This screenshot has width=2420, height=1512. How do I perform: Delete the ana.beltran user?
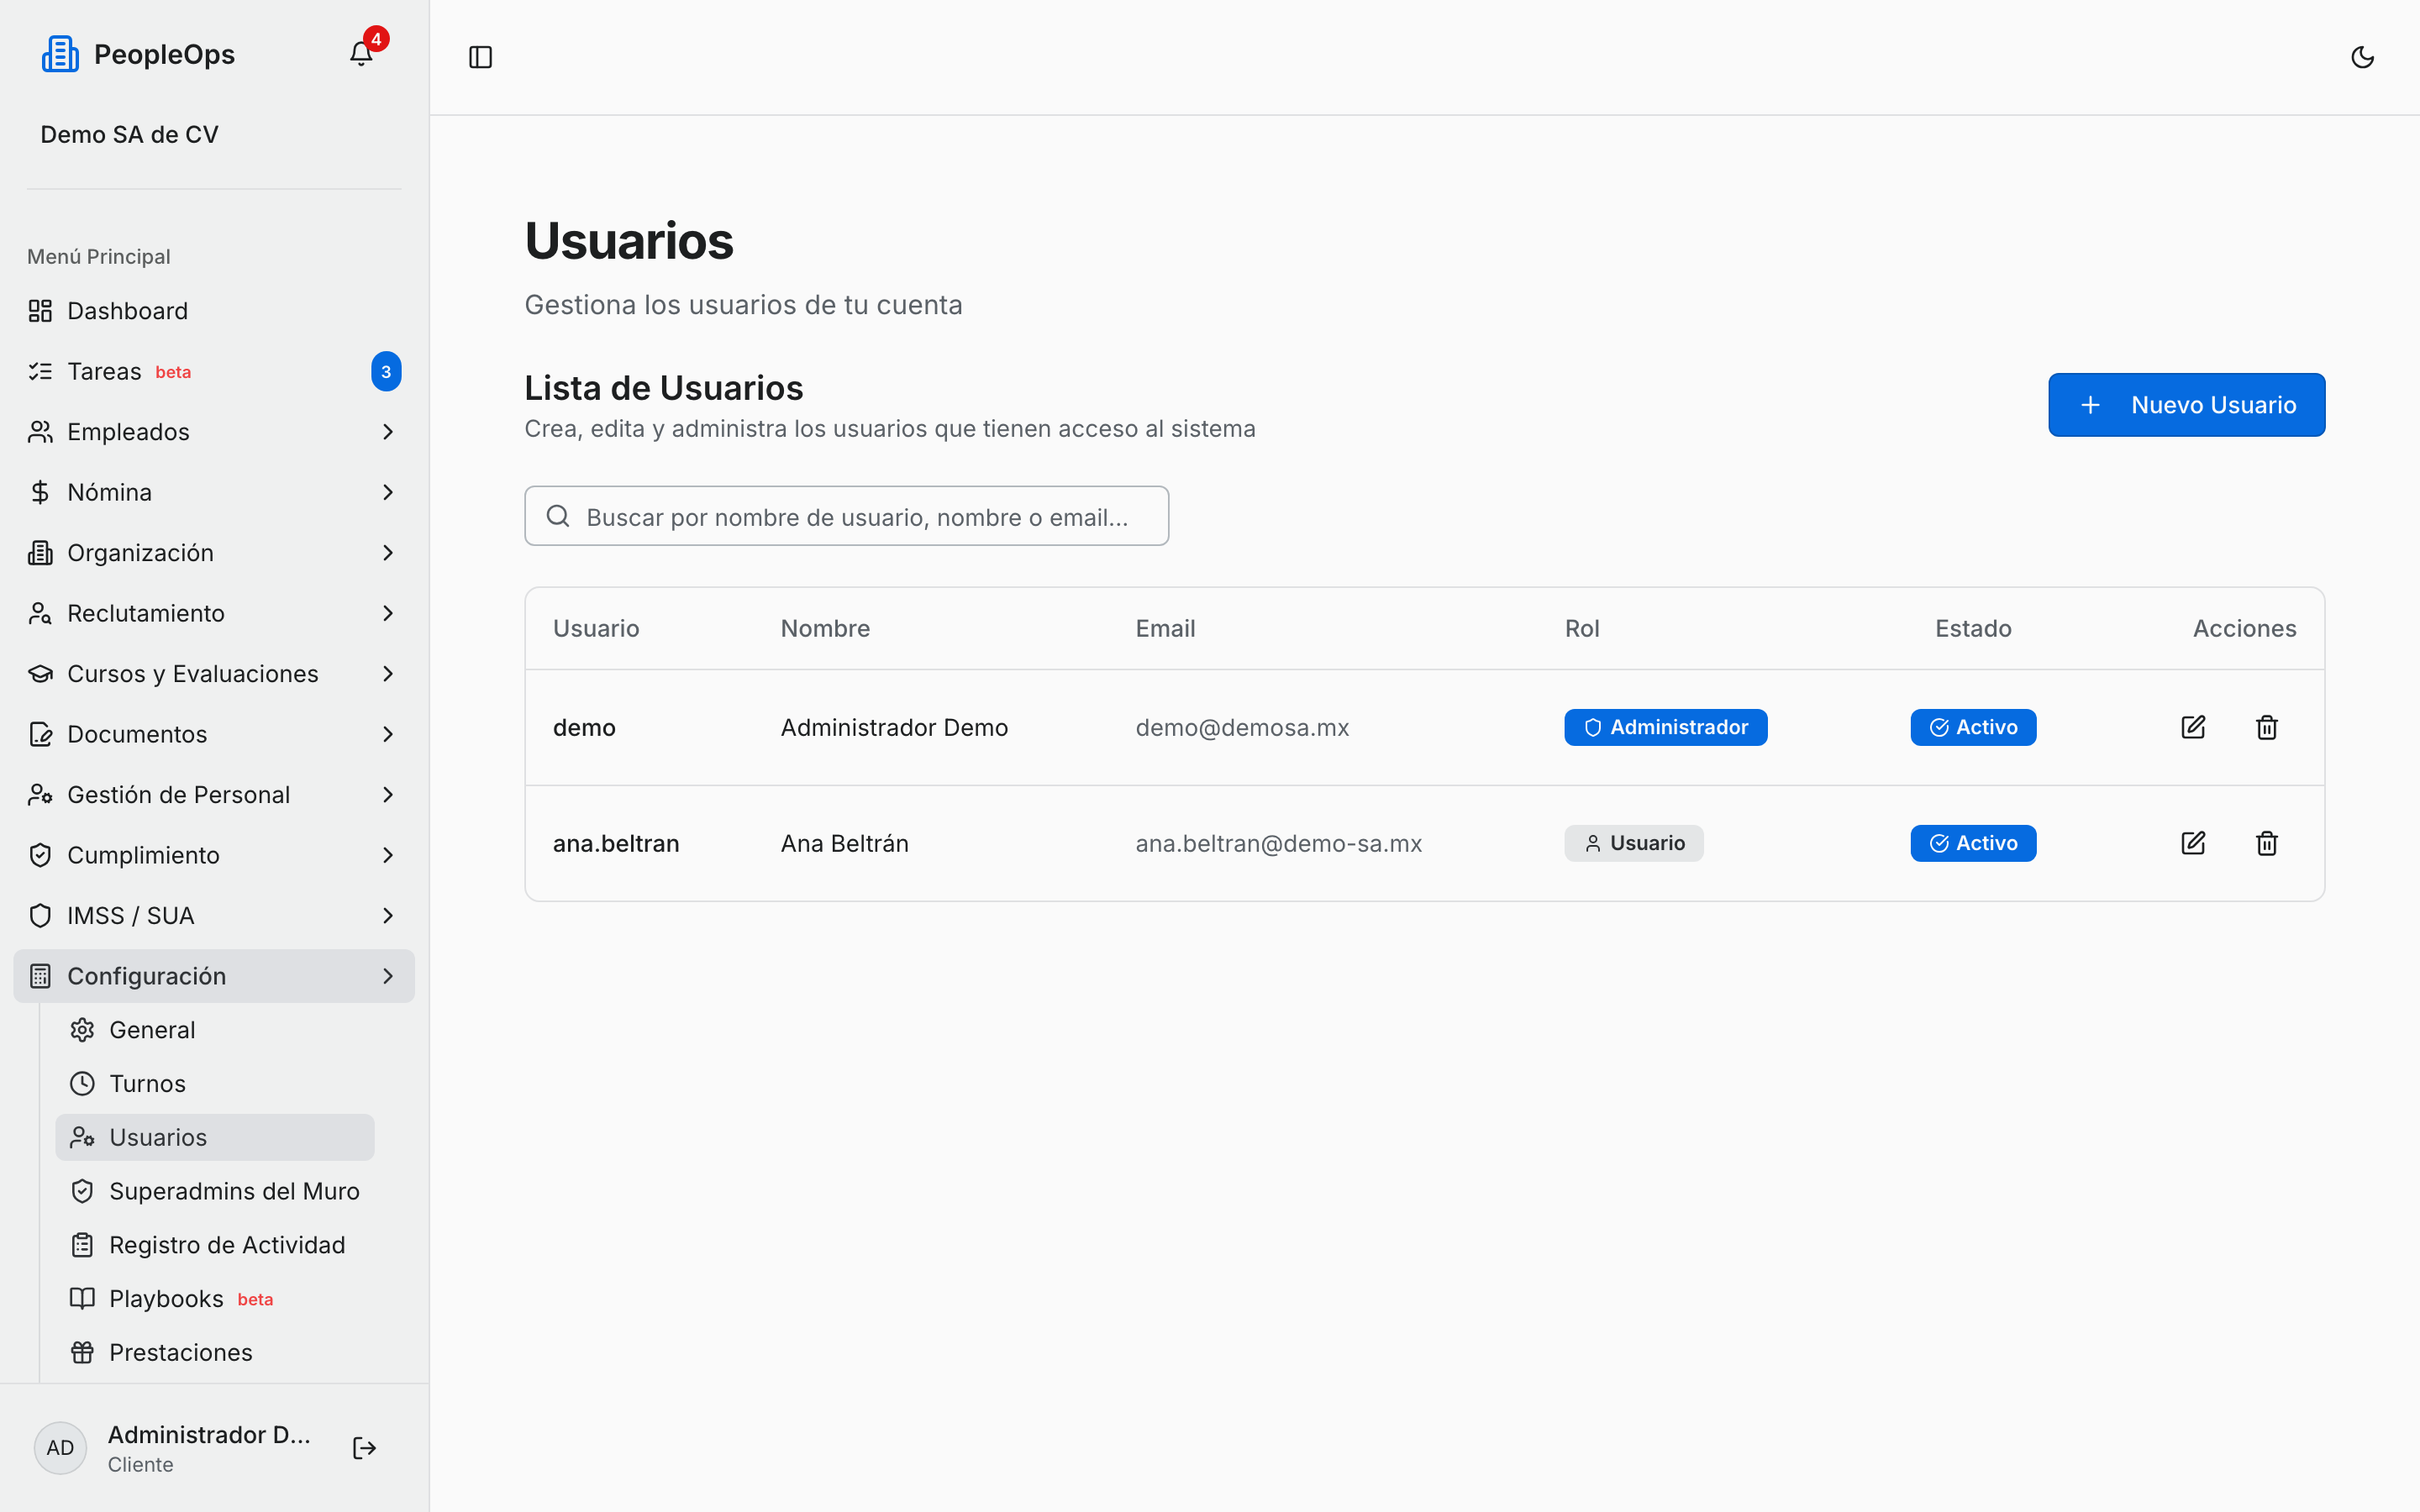click(2266, 843)
